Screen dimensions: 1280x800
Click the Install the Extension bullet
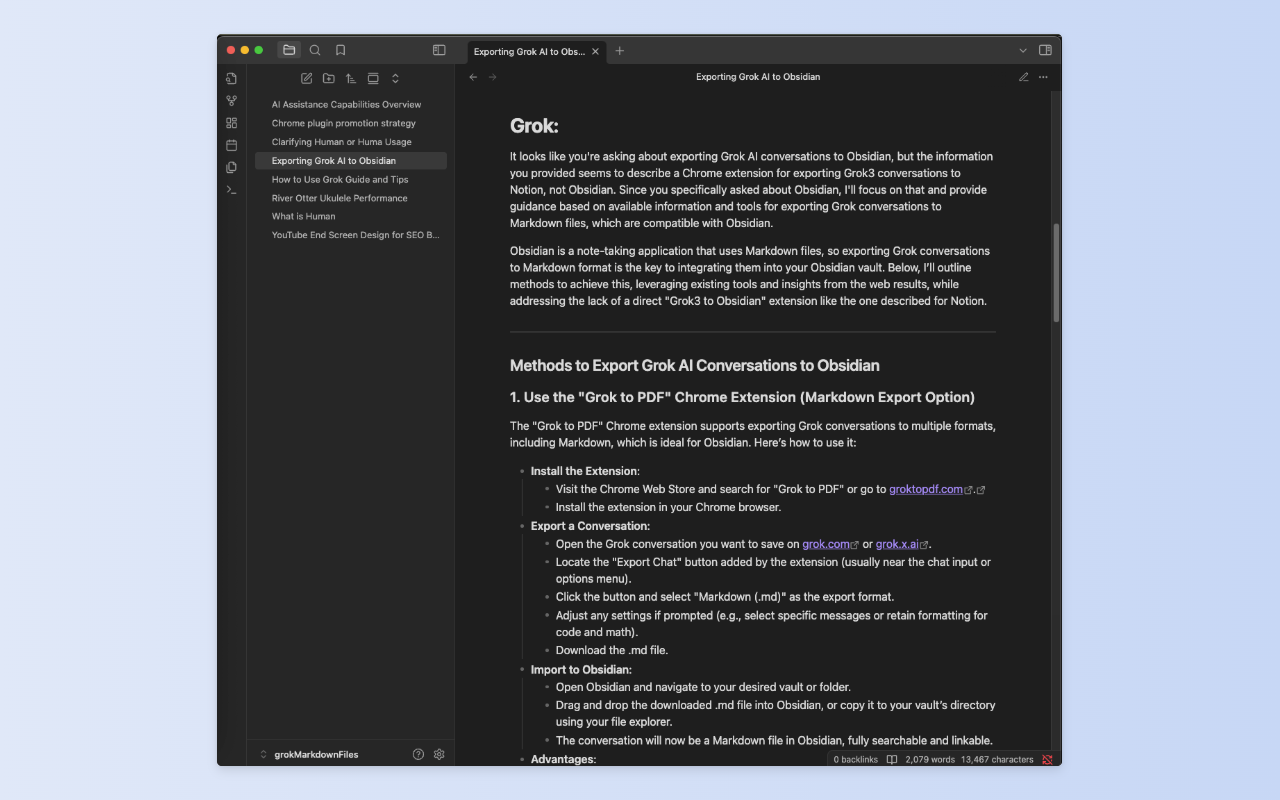585,471
